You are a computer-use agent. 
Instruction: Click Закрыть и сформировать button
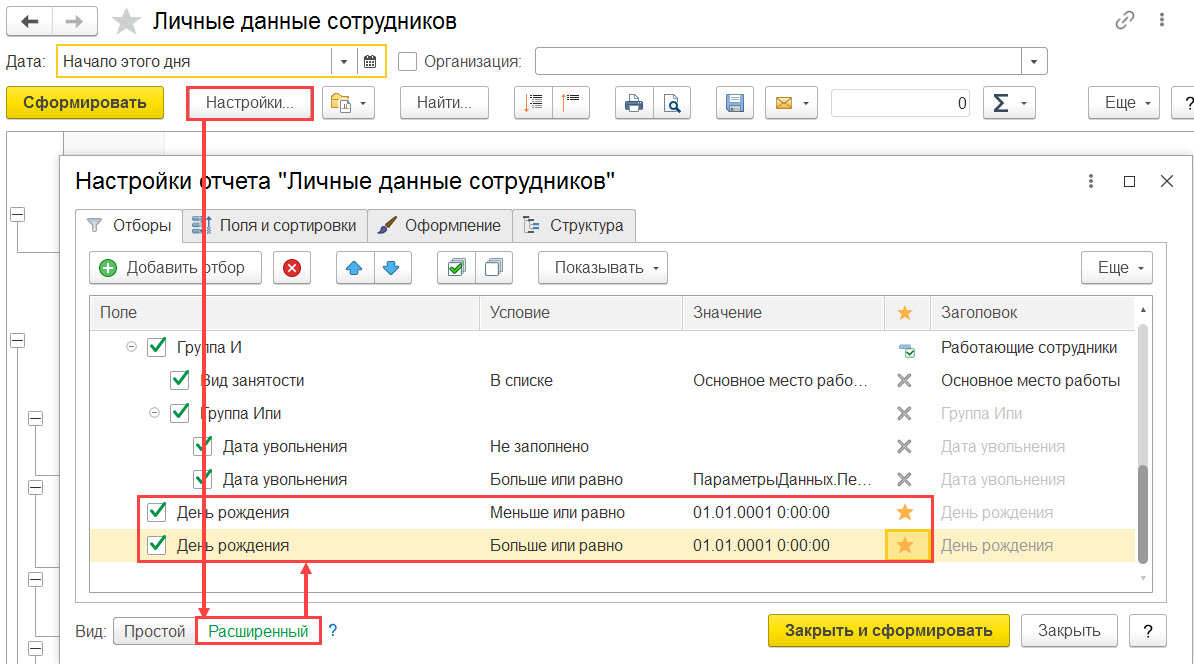point(889,630)
